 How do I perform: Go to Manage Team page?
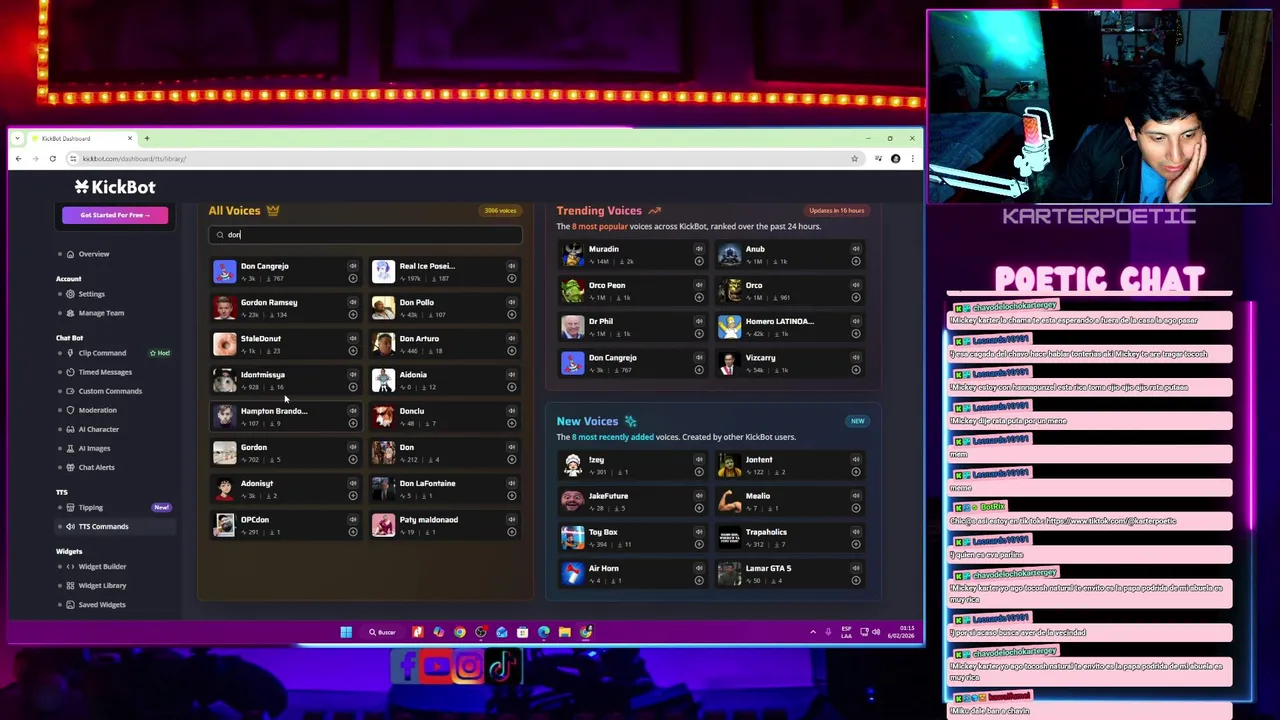click(101, 313)
